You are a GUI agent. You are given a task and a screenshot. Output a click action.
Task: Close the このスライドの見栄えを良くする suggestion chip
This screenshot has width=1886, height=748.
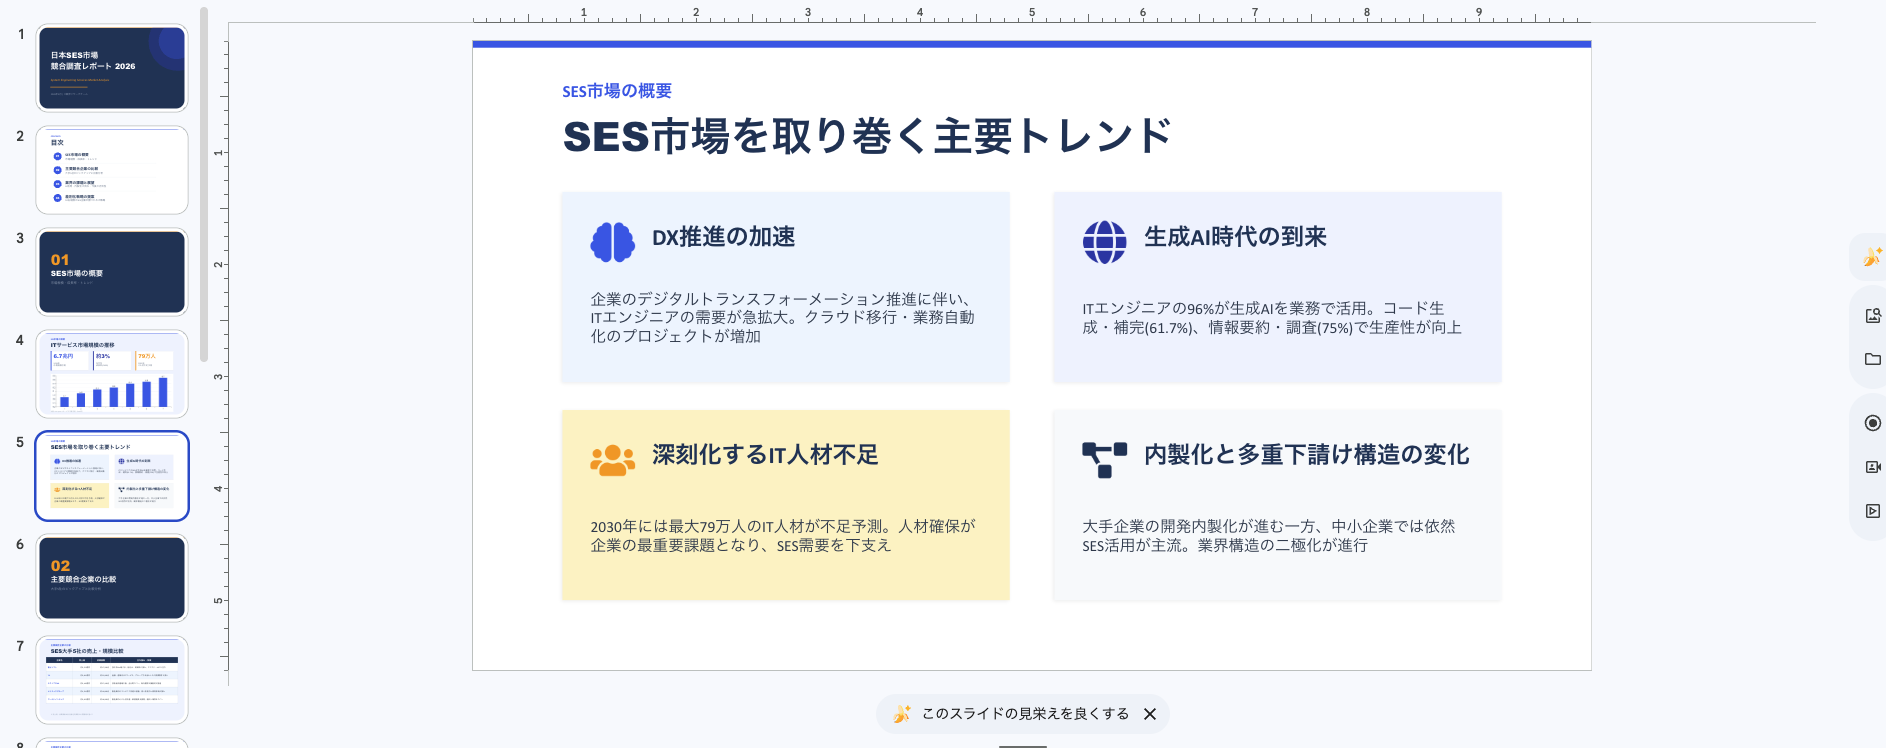point(1150,714)
